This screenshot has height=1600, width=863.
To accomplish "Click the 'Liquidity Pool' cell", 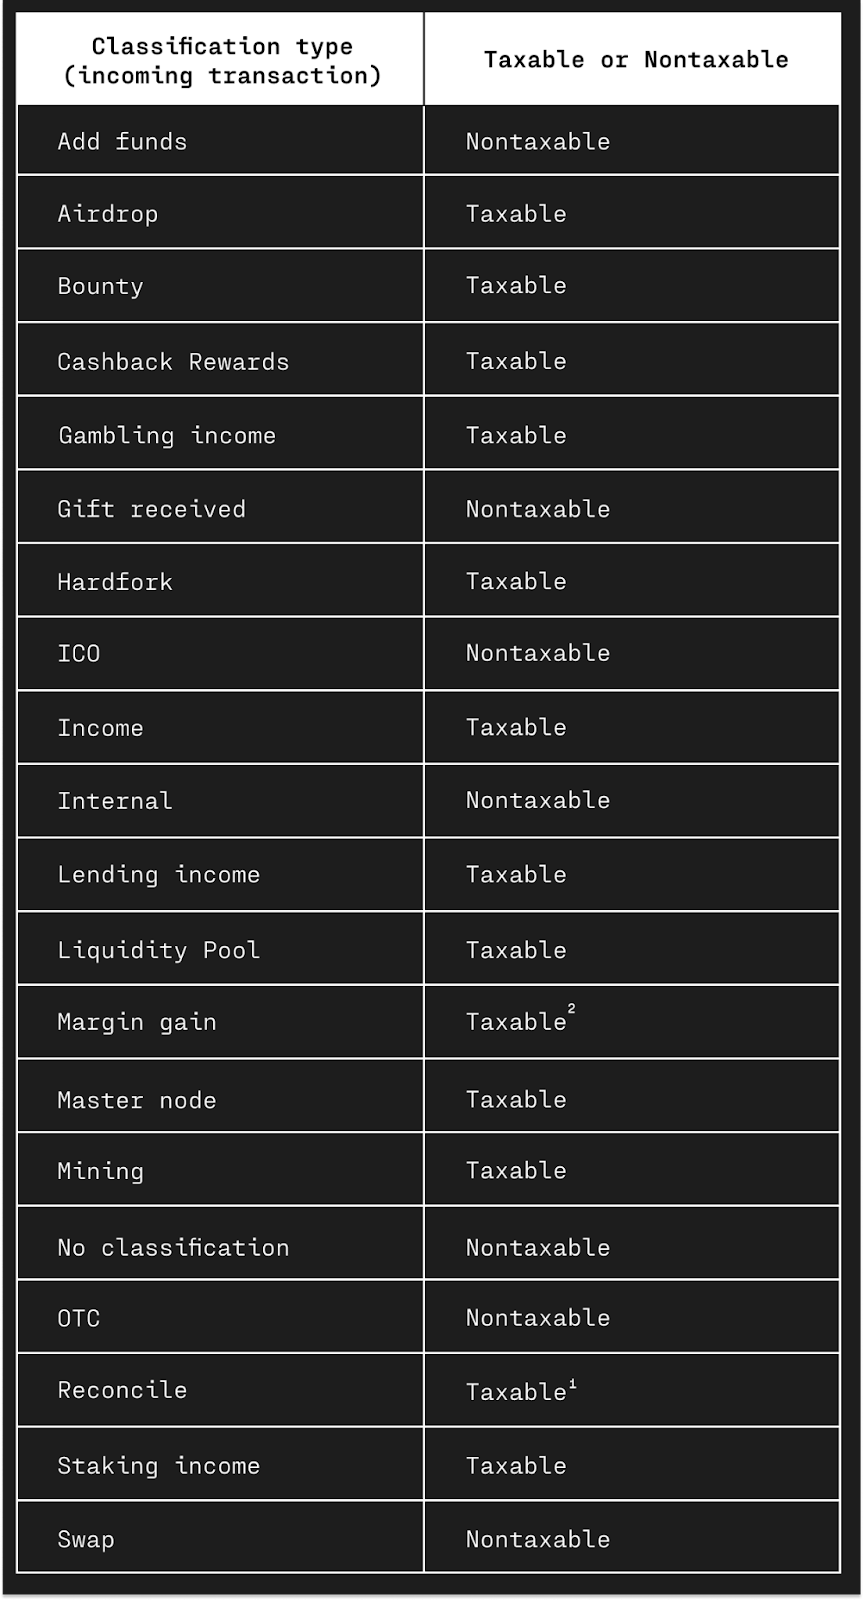I will [x=221, y=949].
